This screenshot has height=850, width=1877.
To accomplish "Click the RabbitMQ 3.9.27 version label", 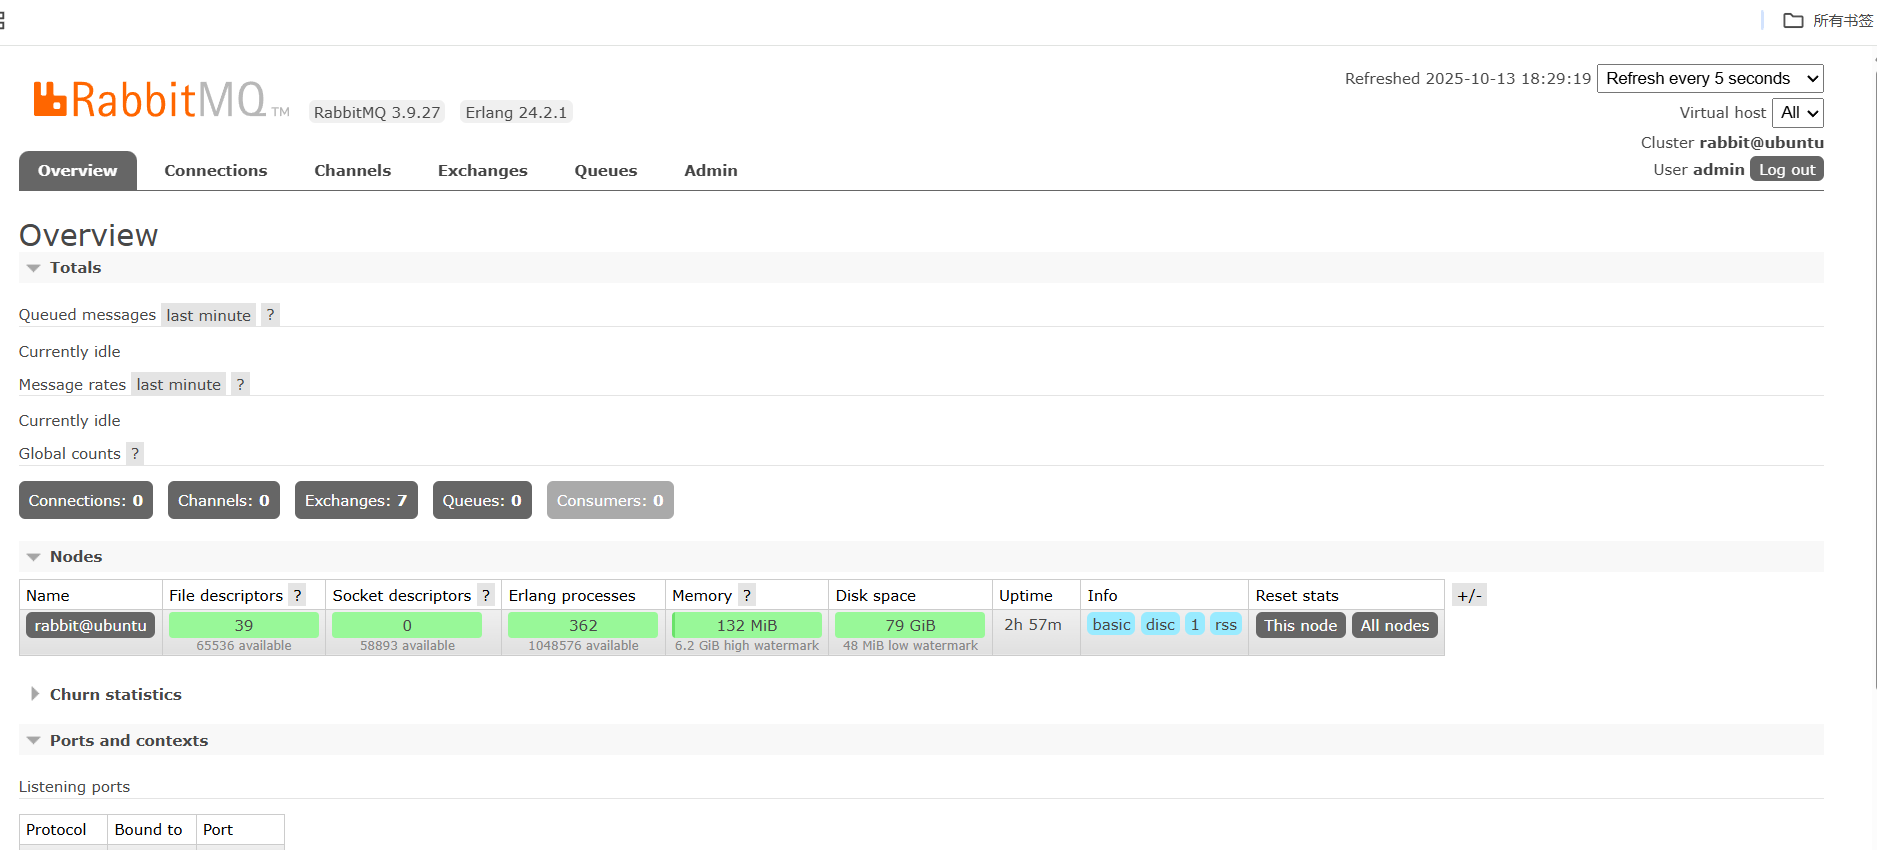I will [x=377, y=112].
